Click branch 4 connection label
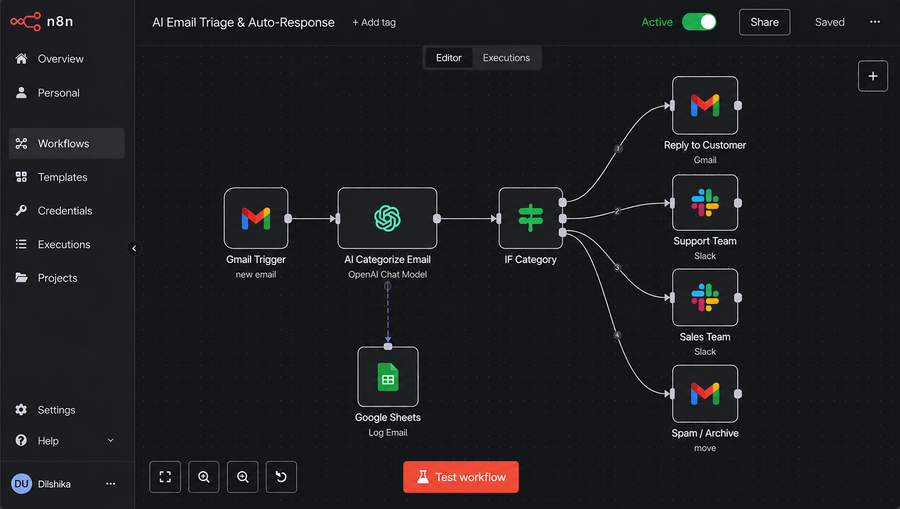This screenshot has height=509, width=900. [617, 335]
